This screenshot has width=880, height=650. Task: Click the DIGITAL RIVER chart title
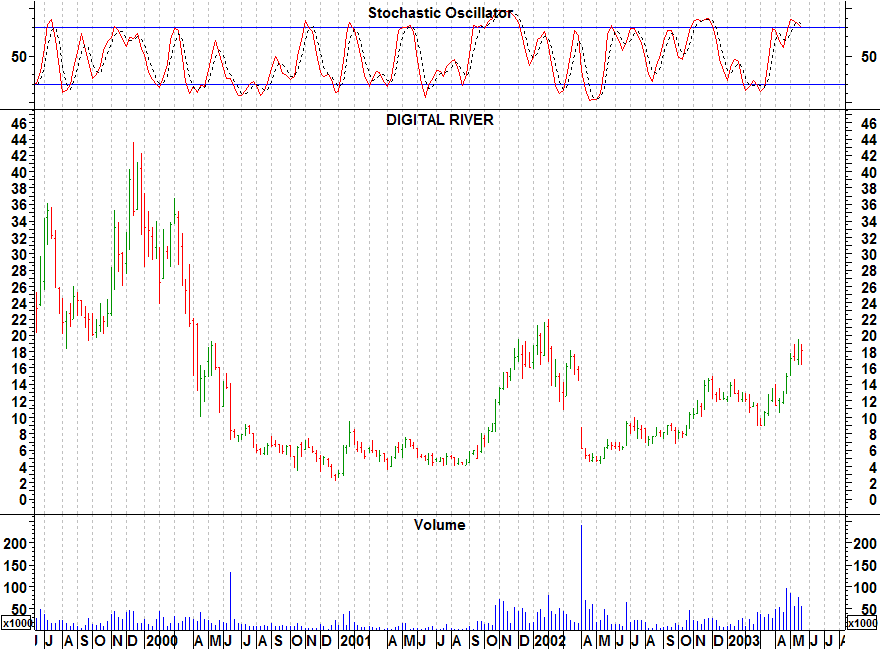(439, 120)
